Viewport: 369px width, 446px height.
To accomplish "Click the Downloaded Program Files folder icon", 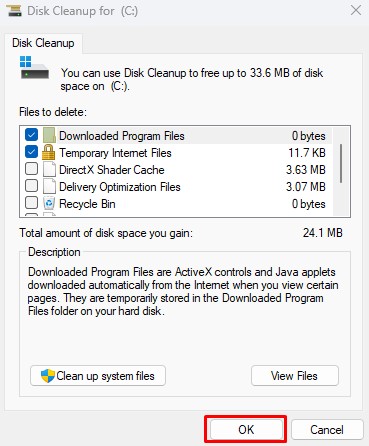I will point(49,135).
